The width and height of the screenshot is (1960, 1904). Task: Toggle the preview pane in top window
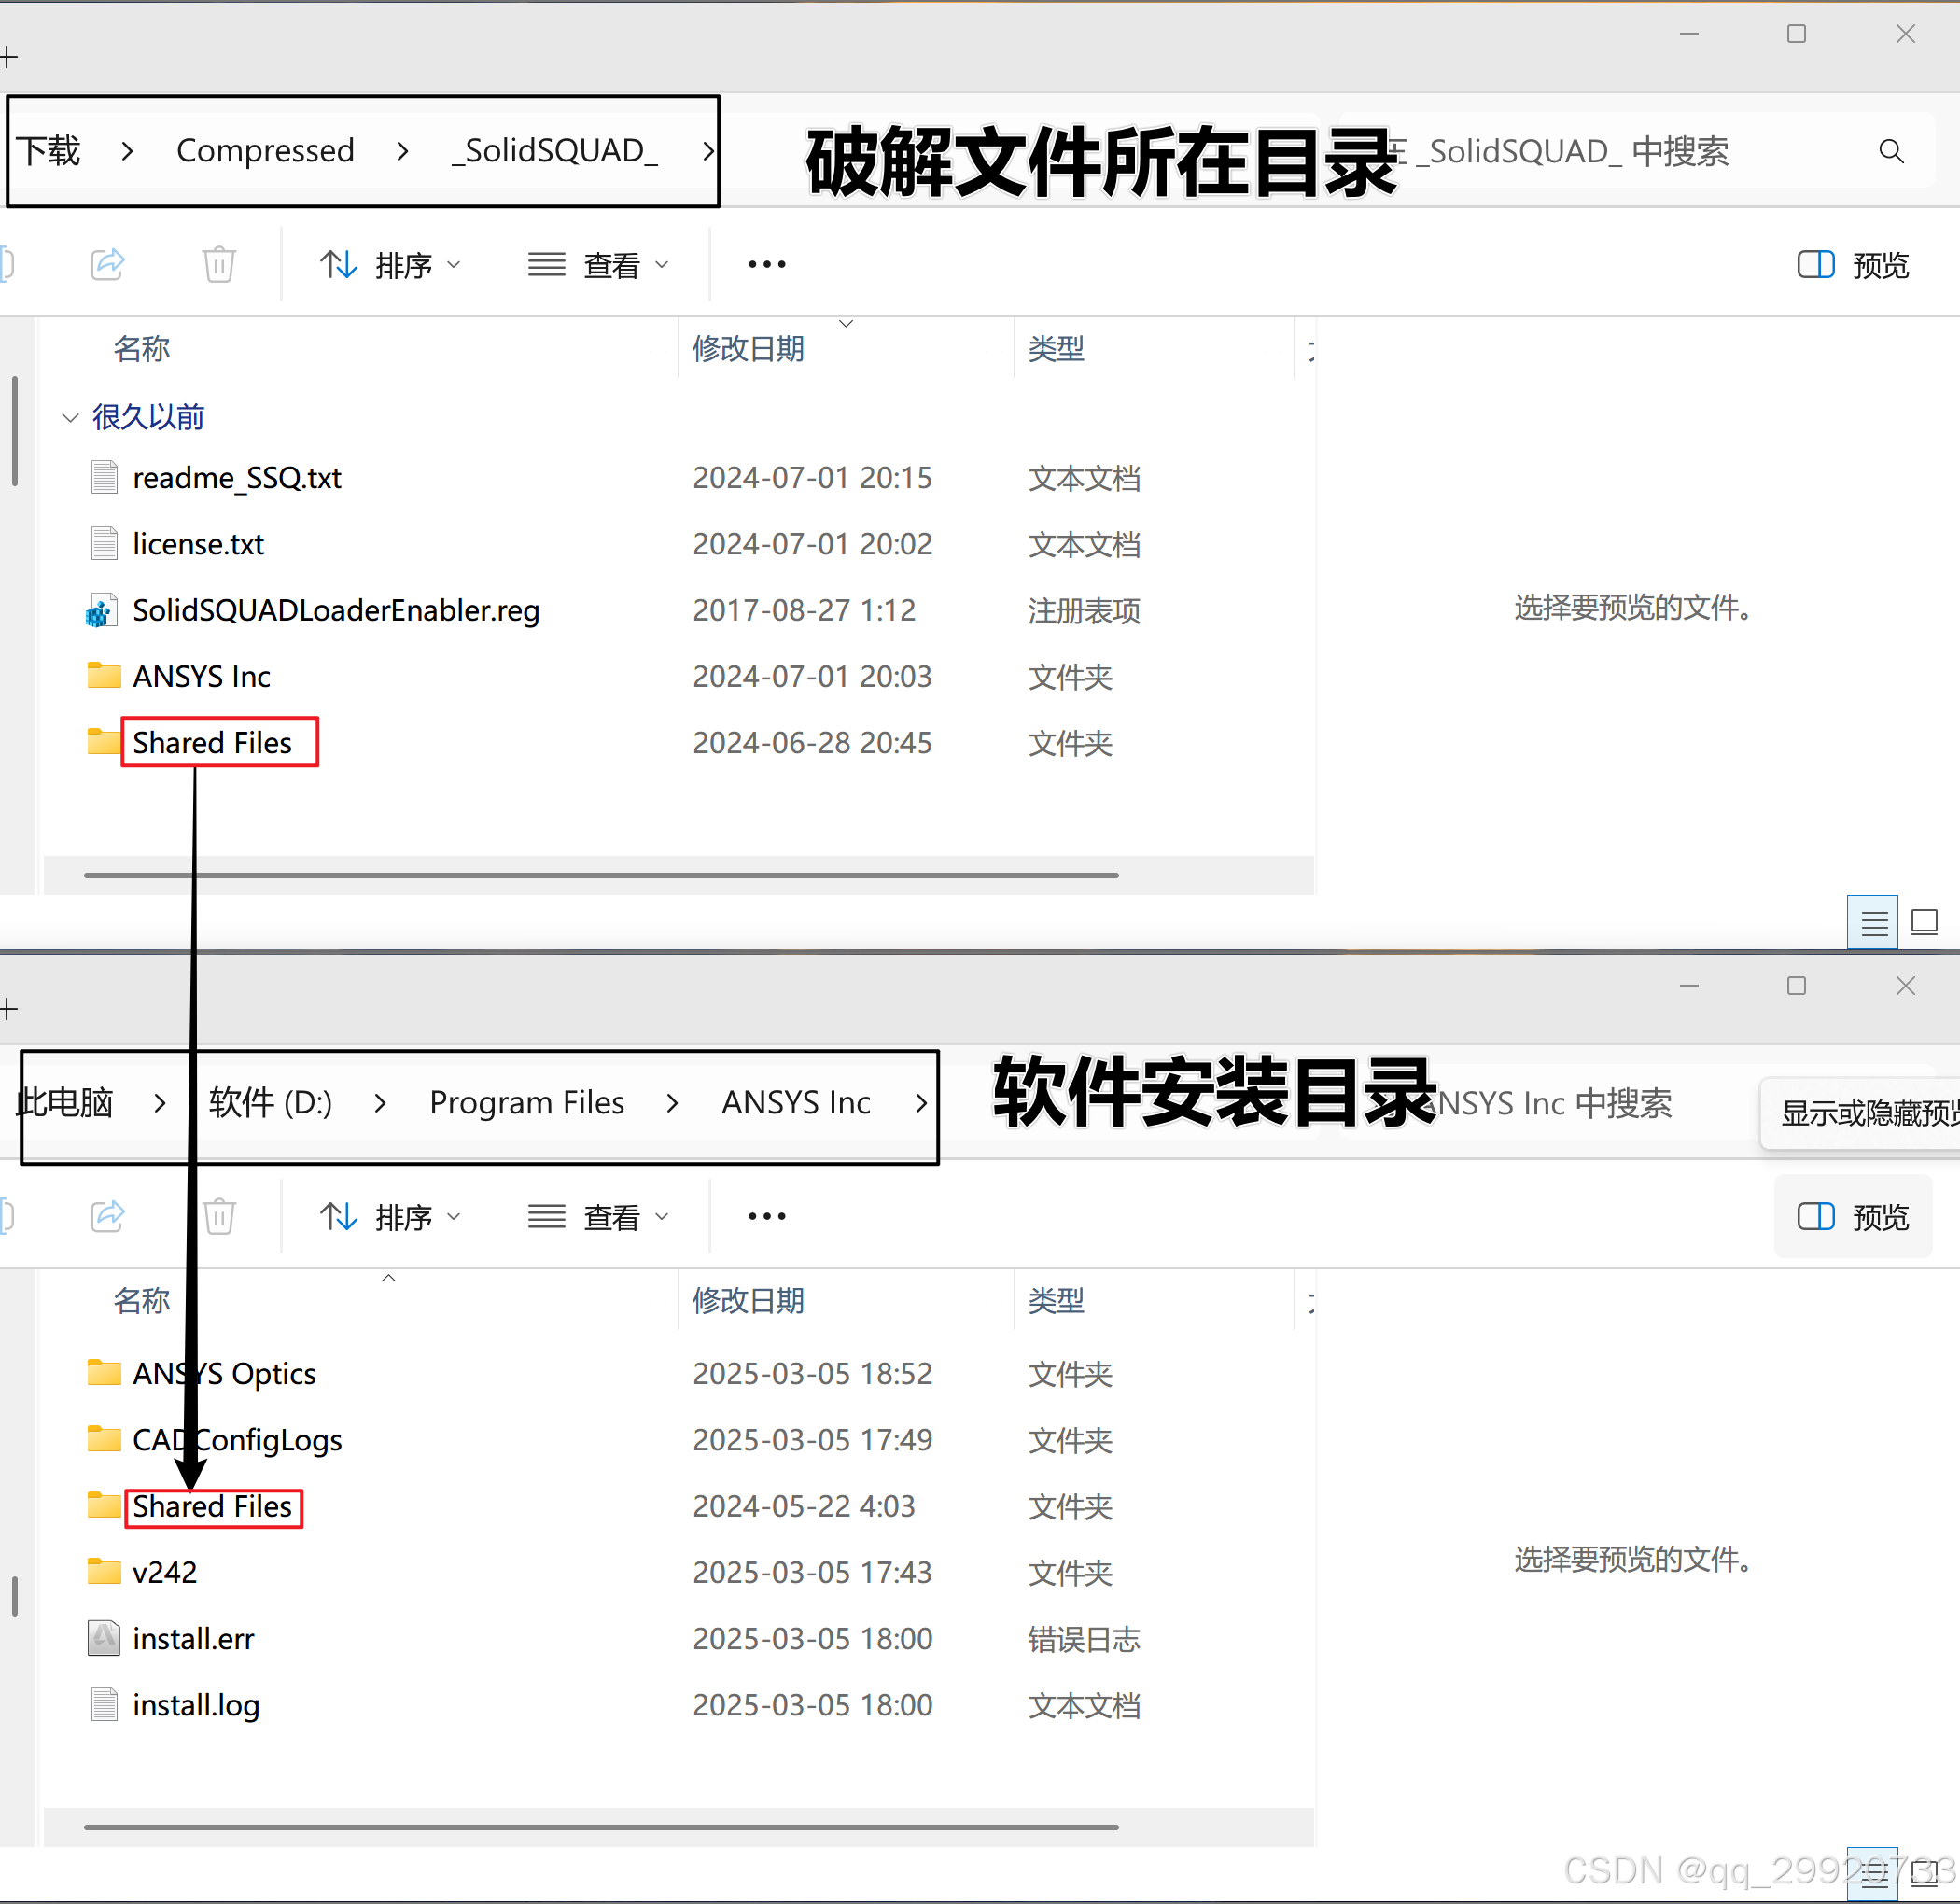tap(1852, 265)
